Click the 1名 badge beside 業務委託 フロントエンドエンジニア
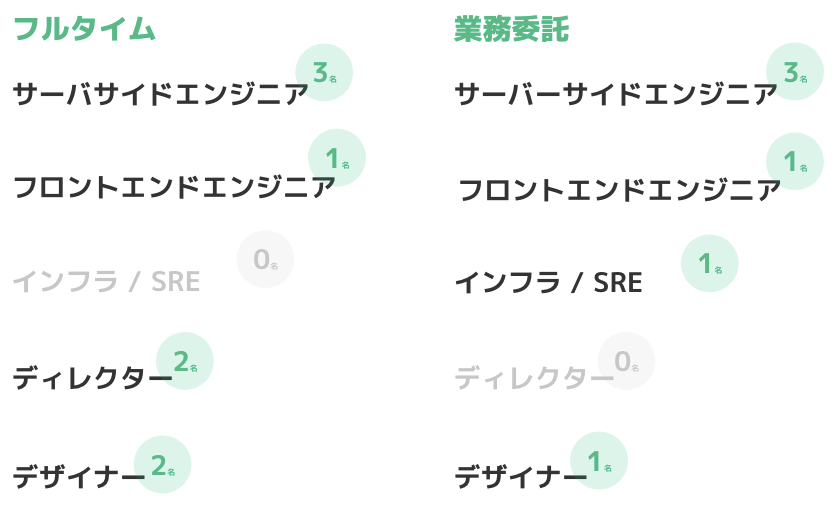 click(x=794, y=161)
